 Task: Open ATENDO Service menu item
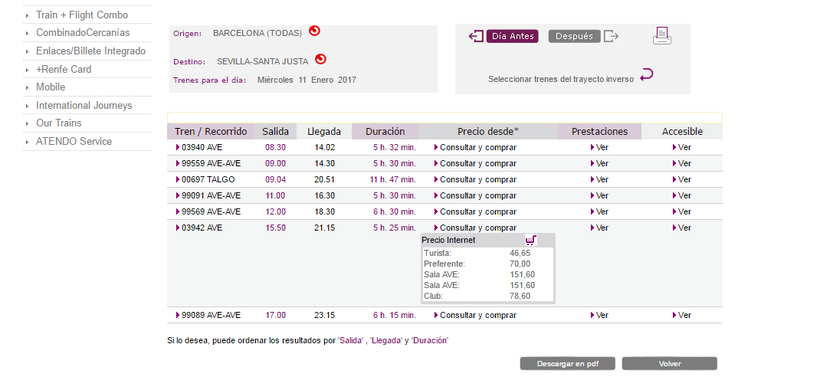74,141
